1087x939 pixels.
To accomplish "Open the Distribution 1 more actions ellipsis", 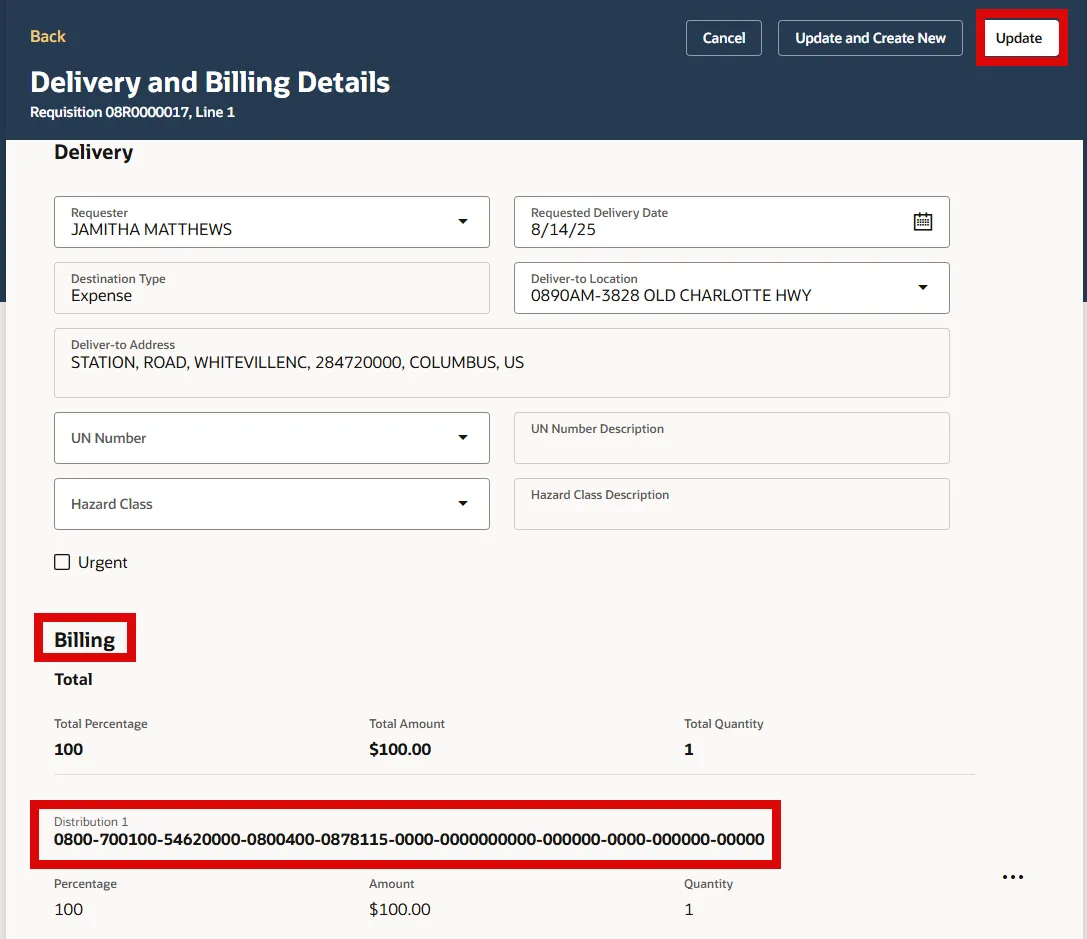I will click(x=1012, y=877).
